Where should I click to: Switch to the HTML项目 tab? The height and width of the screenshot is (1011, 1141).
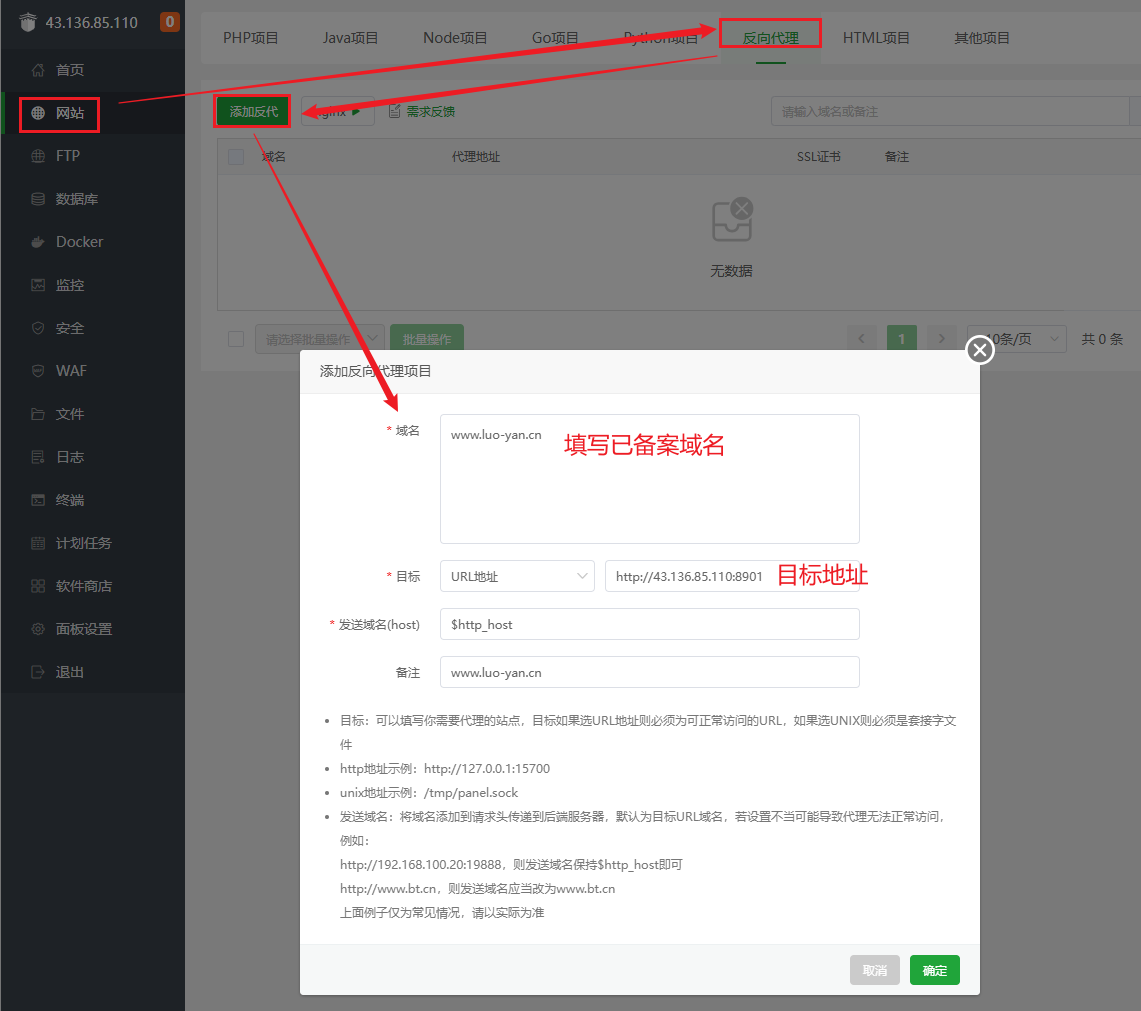click(x=875, y=38)
